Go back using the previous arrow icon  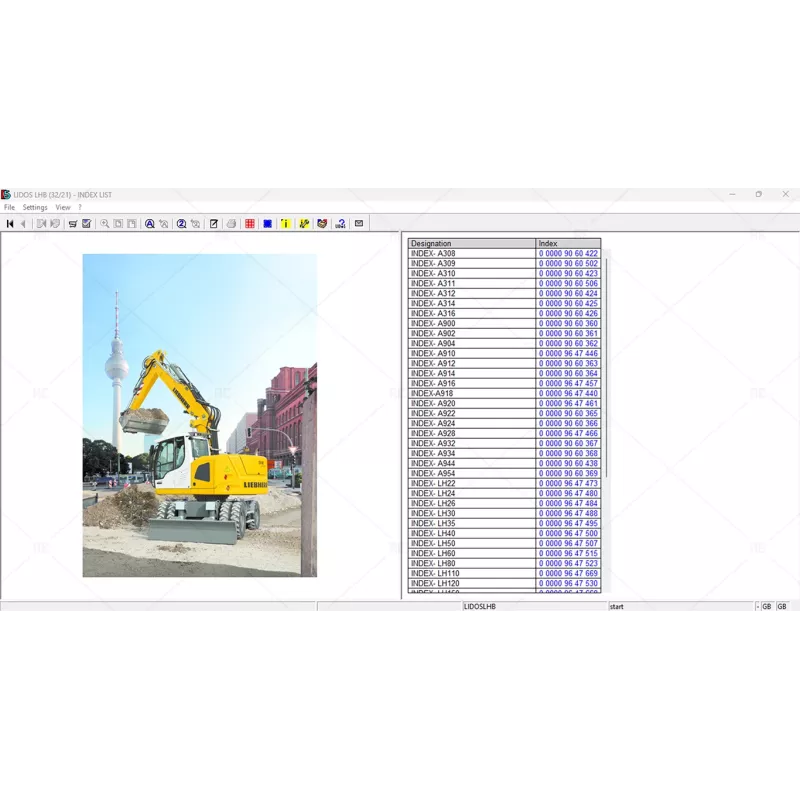point(23,225)
